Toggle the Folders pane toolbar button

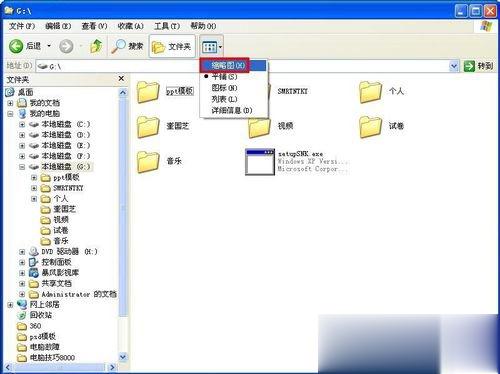click(172, 46)
